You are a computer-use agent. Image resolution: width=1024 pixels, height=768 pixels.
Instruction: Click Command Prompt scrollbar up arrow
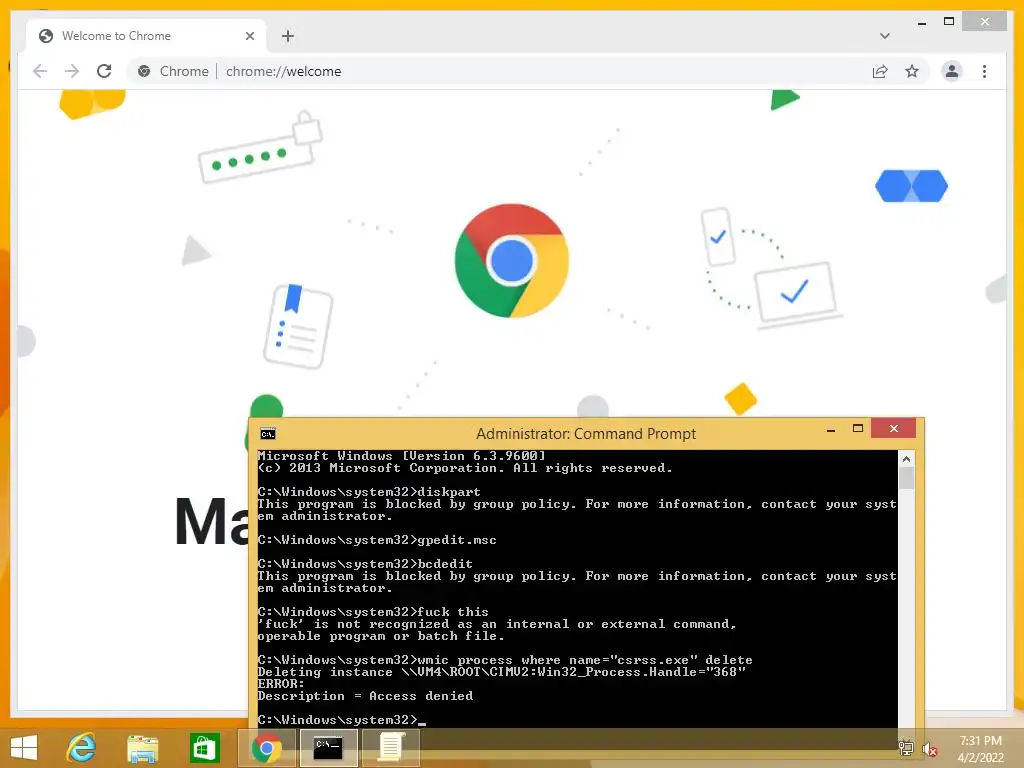pos(906,459)
